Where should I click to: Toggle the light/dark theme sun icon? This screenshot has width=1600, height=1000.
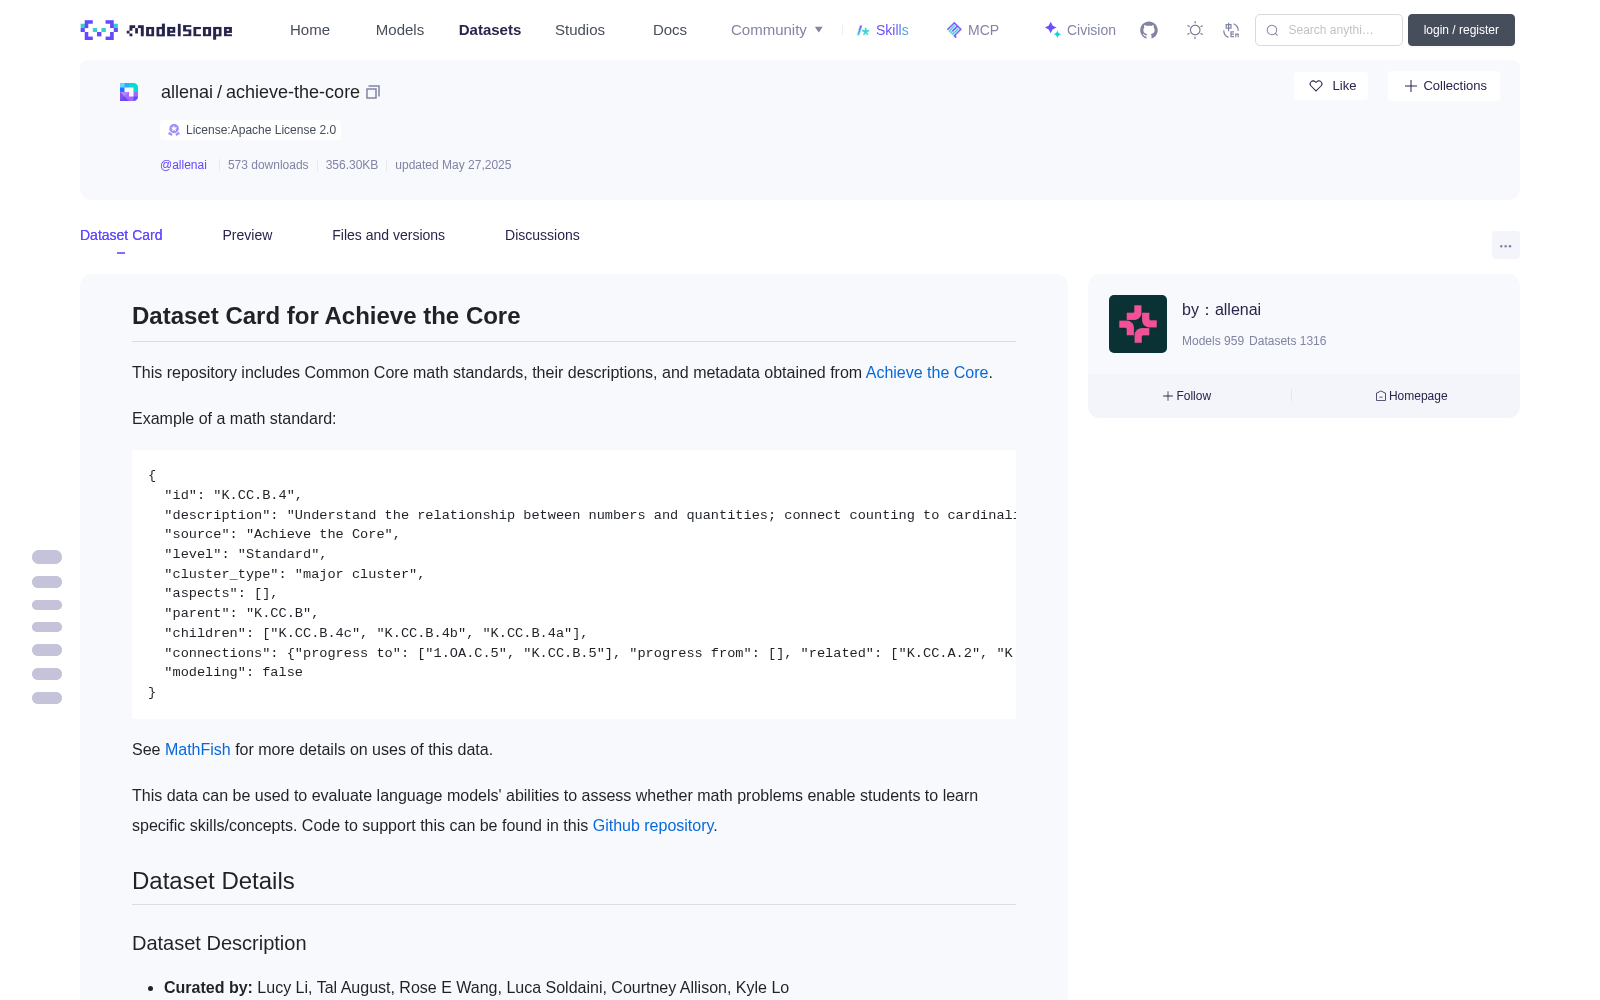(1195, 30)
